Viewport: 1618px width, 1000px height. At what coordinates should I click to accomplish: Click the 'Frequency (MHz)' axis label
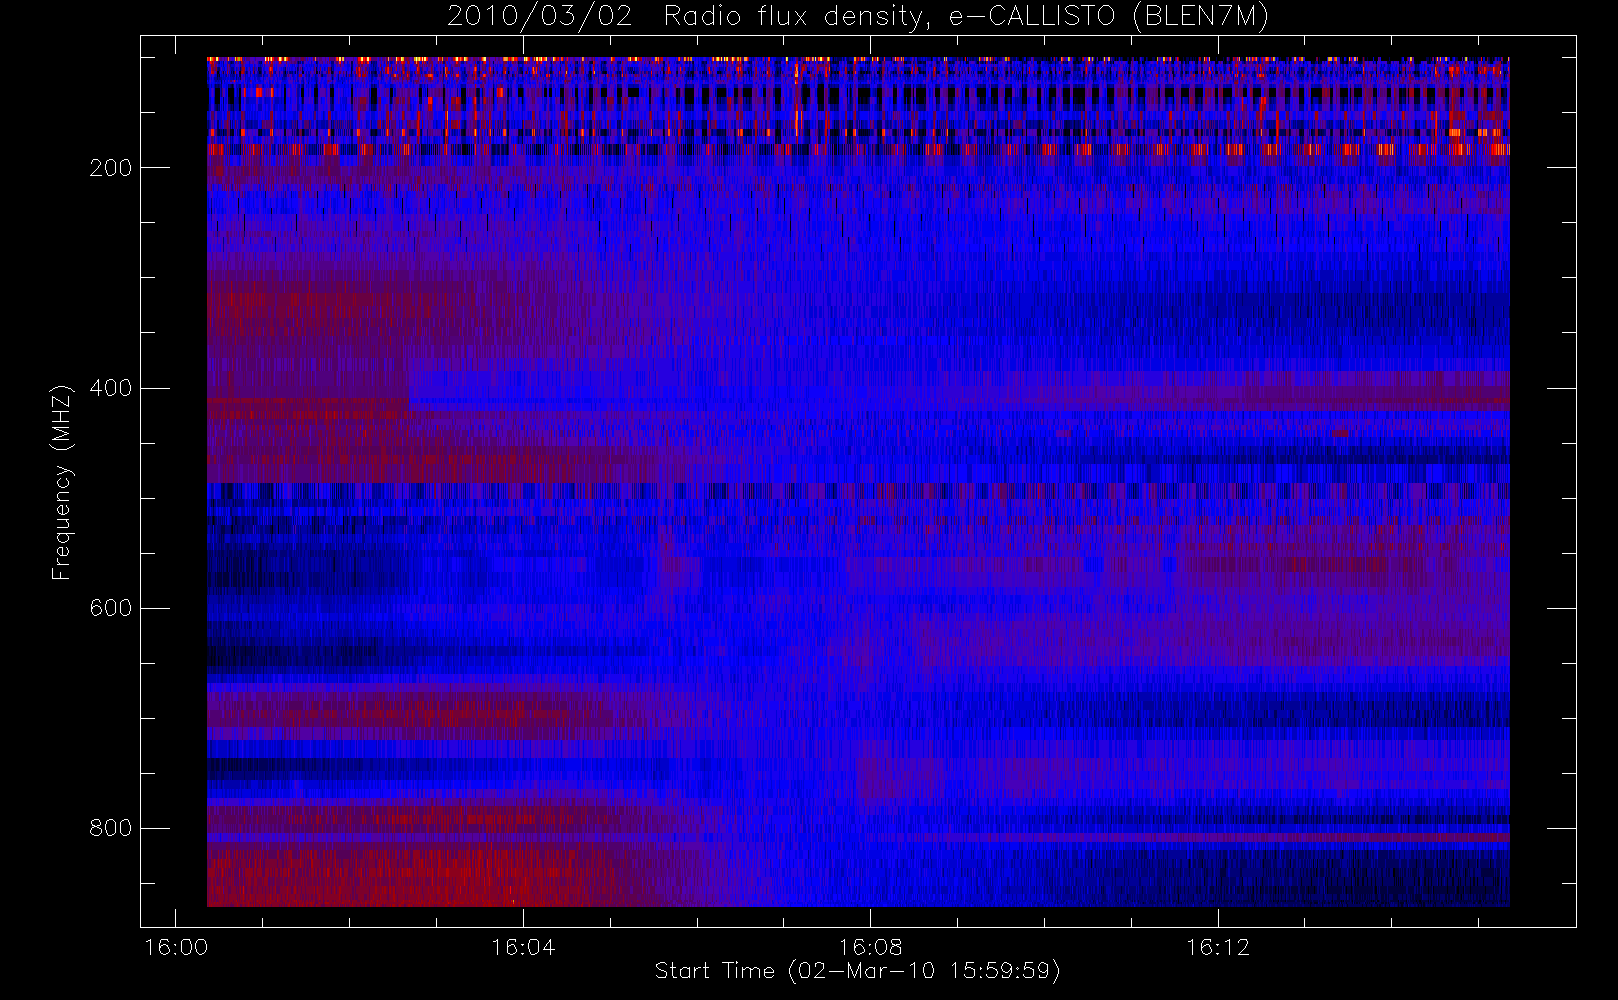[62, 482]
